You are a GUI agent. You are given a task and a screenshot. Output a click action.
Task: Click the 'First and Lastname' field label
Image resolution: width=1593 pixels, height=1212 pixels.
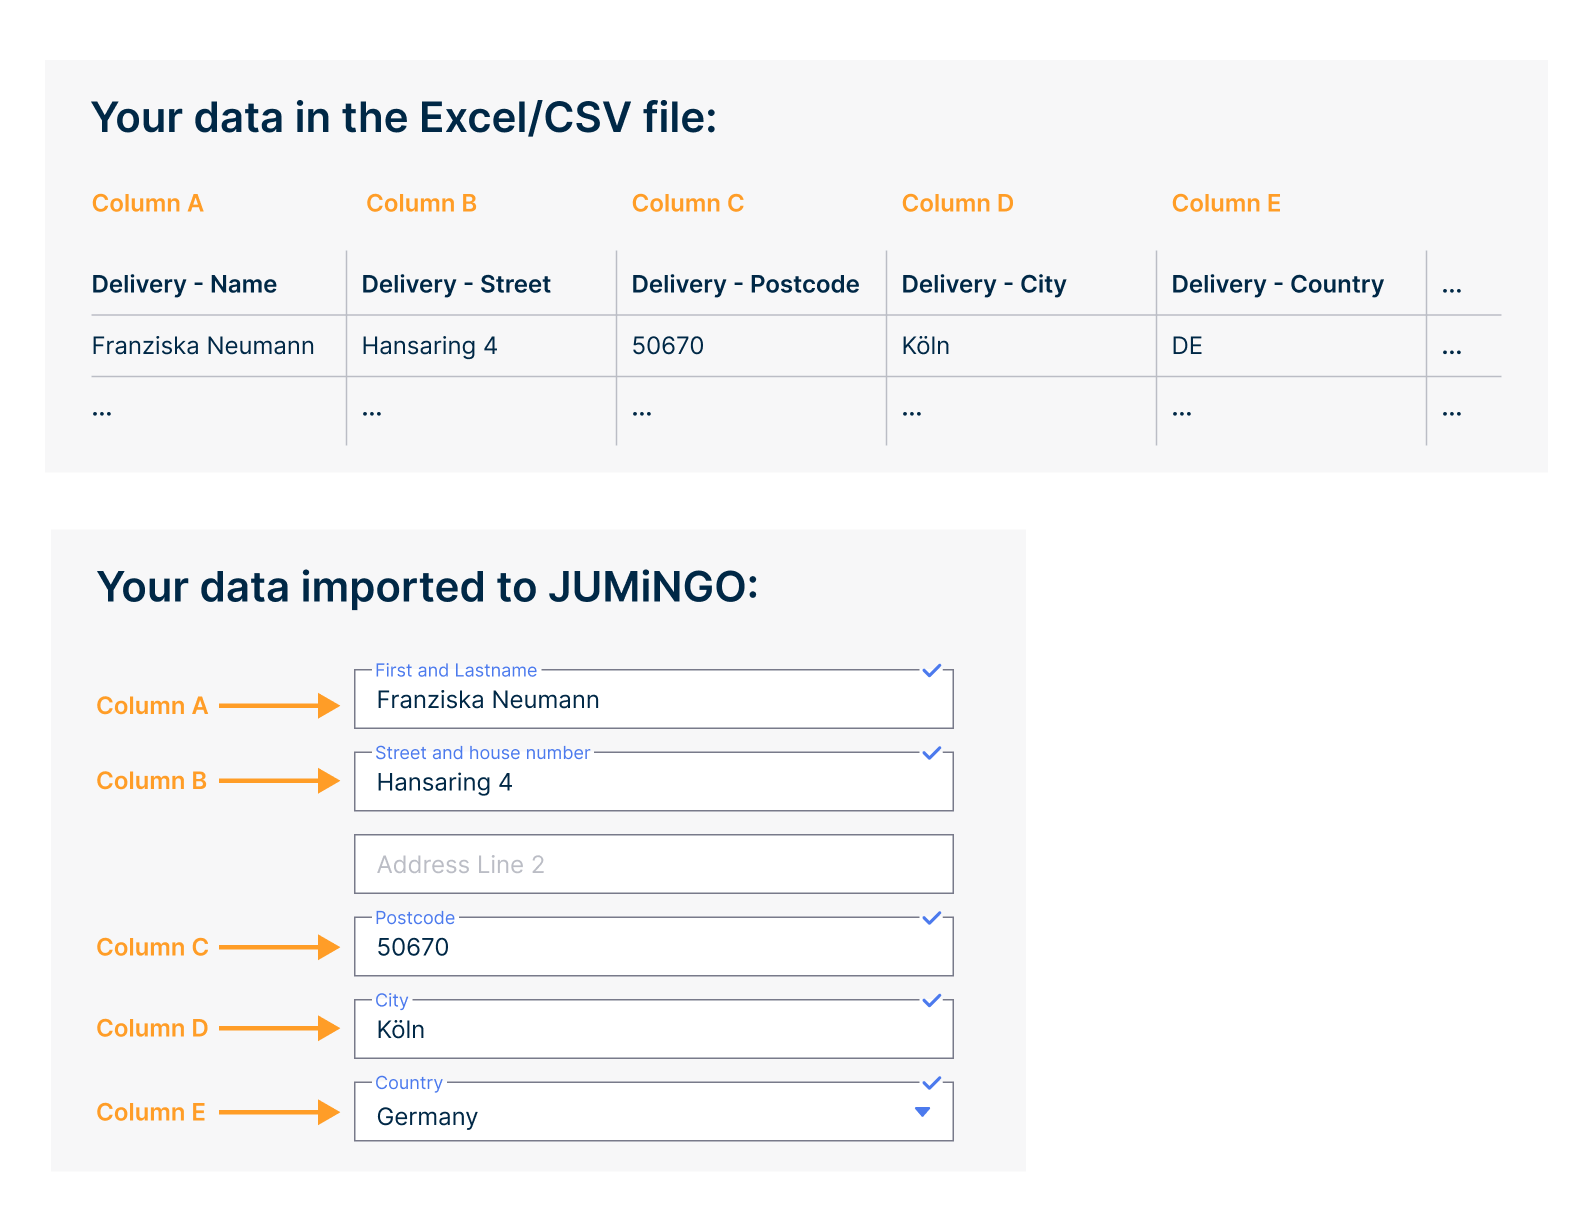[456, 670]
